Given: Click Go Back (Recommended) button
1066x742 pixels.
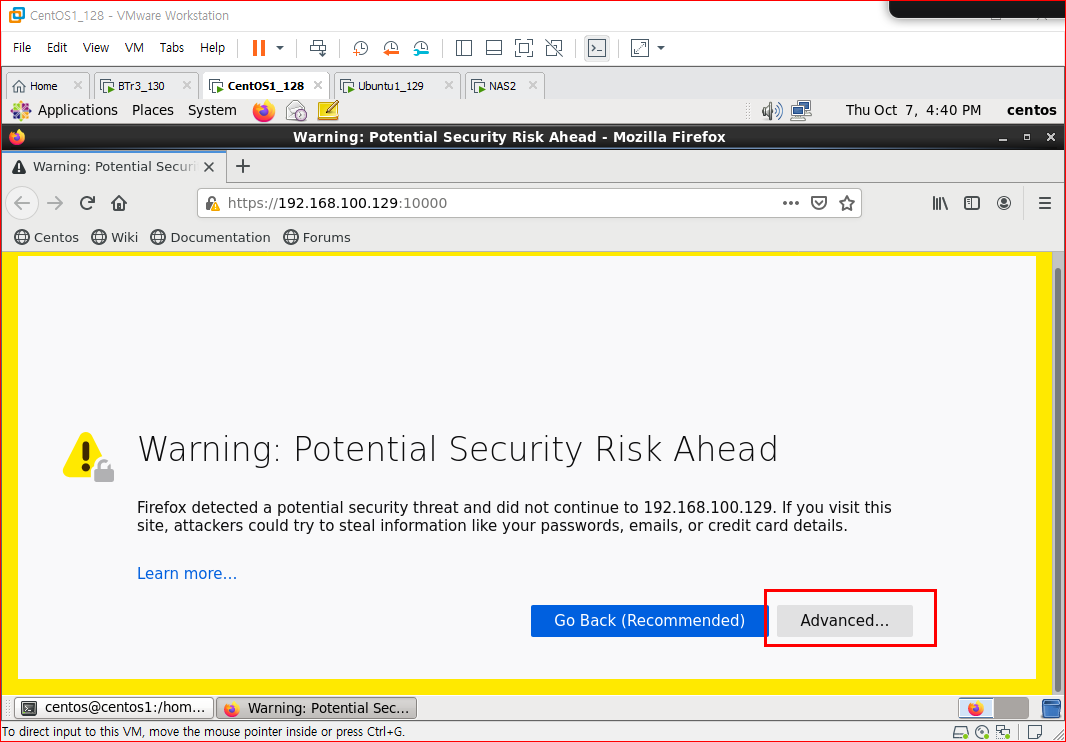Looking at the screenshot, I should click(649, 620).
